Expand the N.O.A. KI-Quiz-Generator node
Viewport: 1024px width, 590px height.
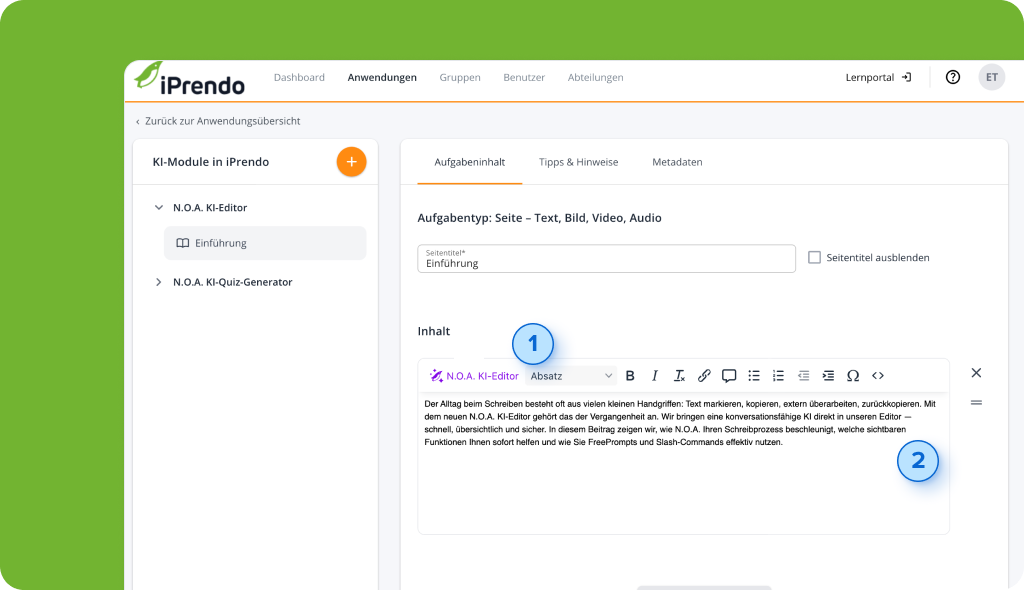pos(158,282)
